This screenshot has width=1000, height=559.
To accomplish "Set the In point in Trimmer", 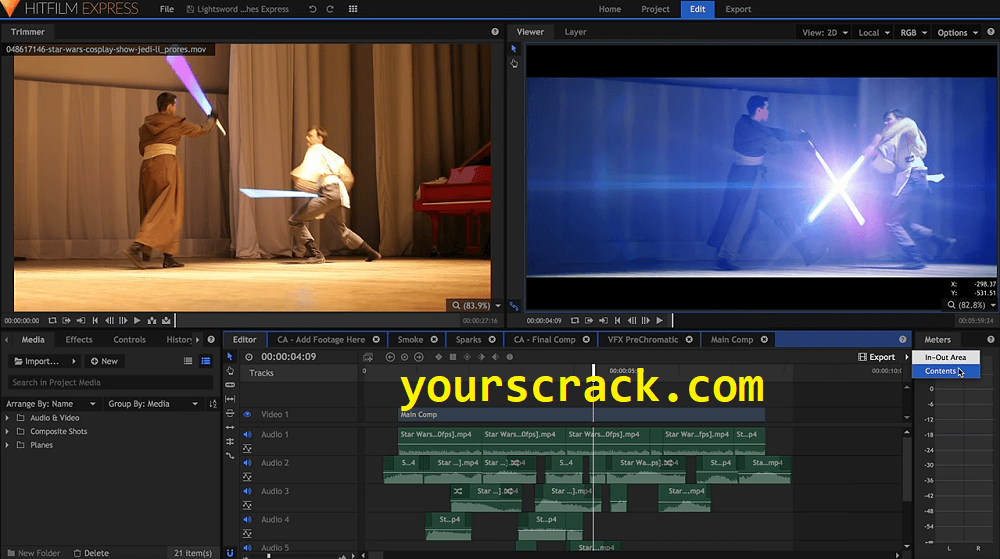I will [x=66, y=321].
